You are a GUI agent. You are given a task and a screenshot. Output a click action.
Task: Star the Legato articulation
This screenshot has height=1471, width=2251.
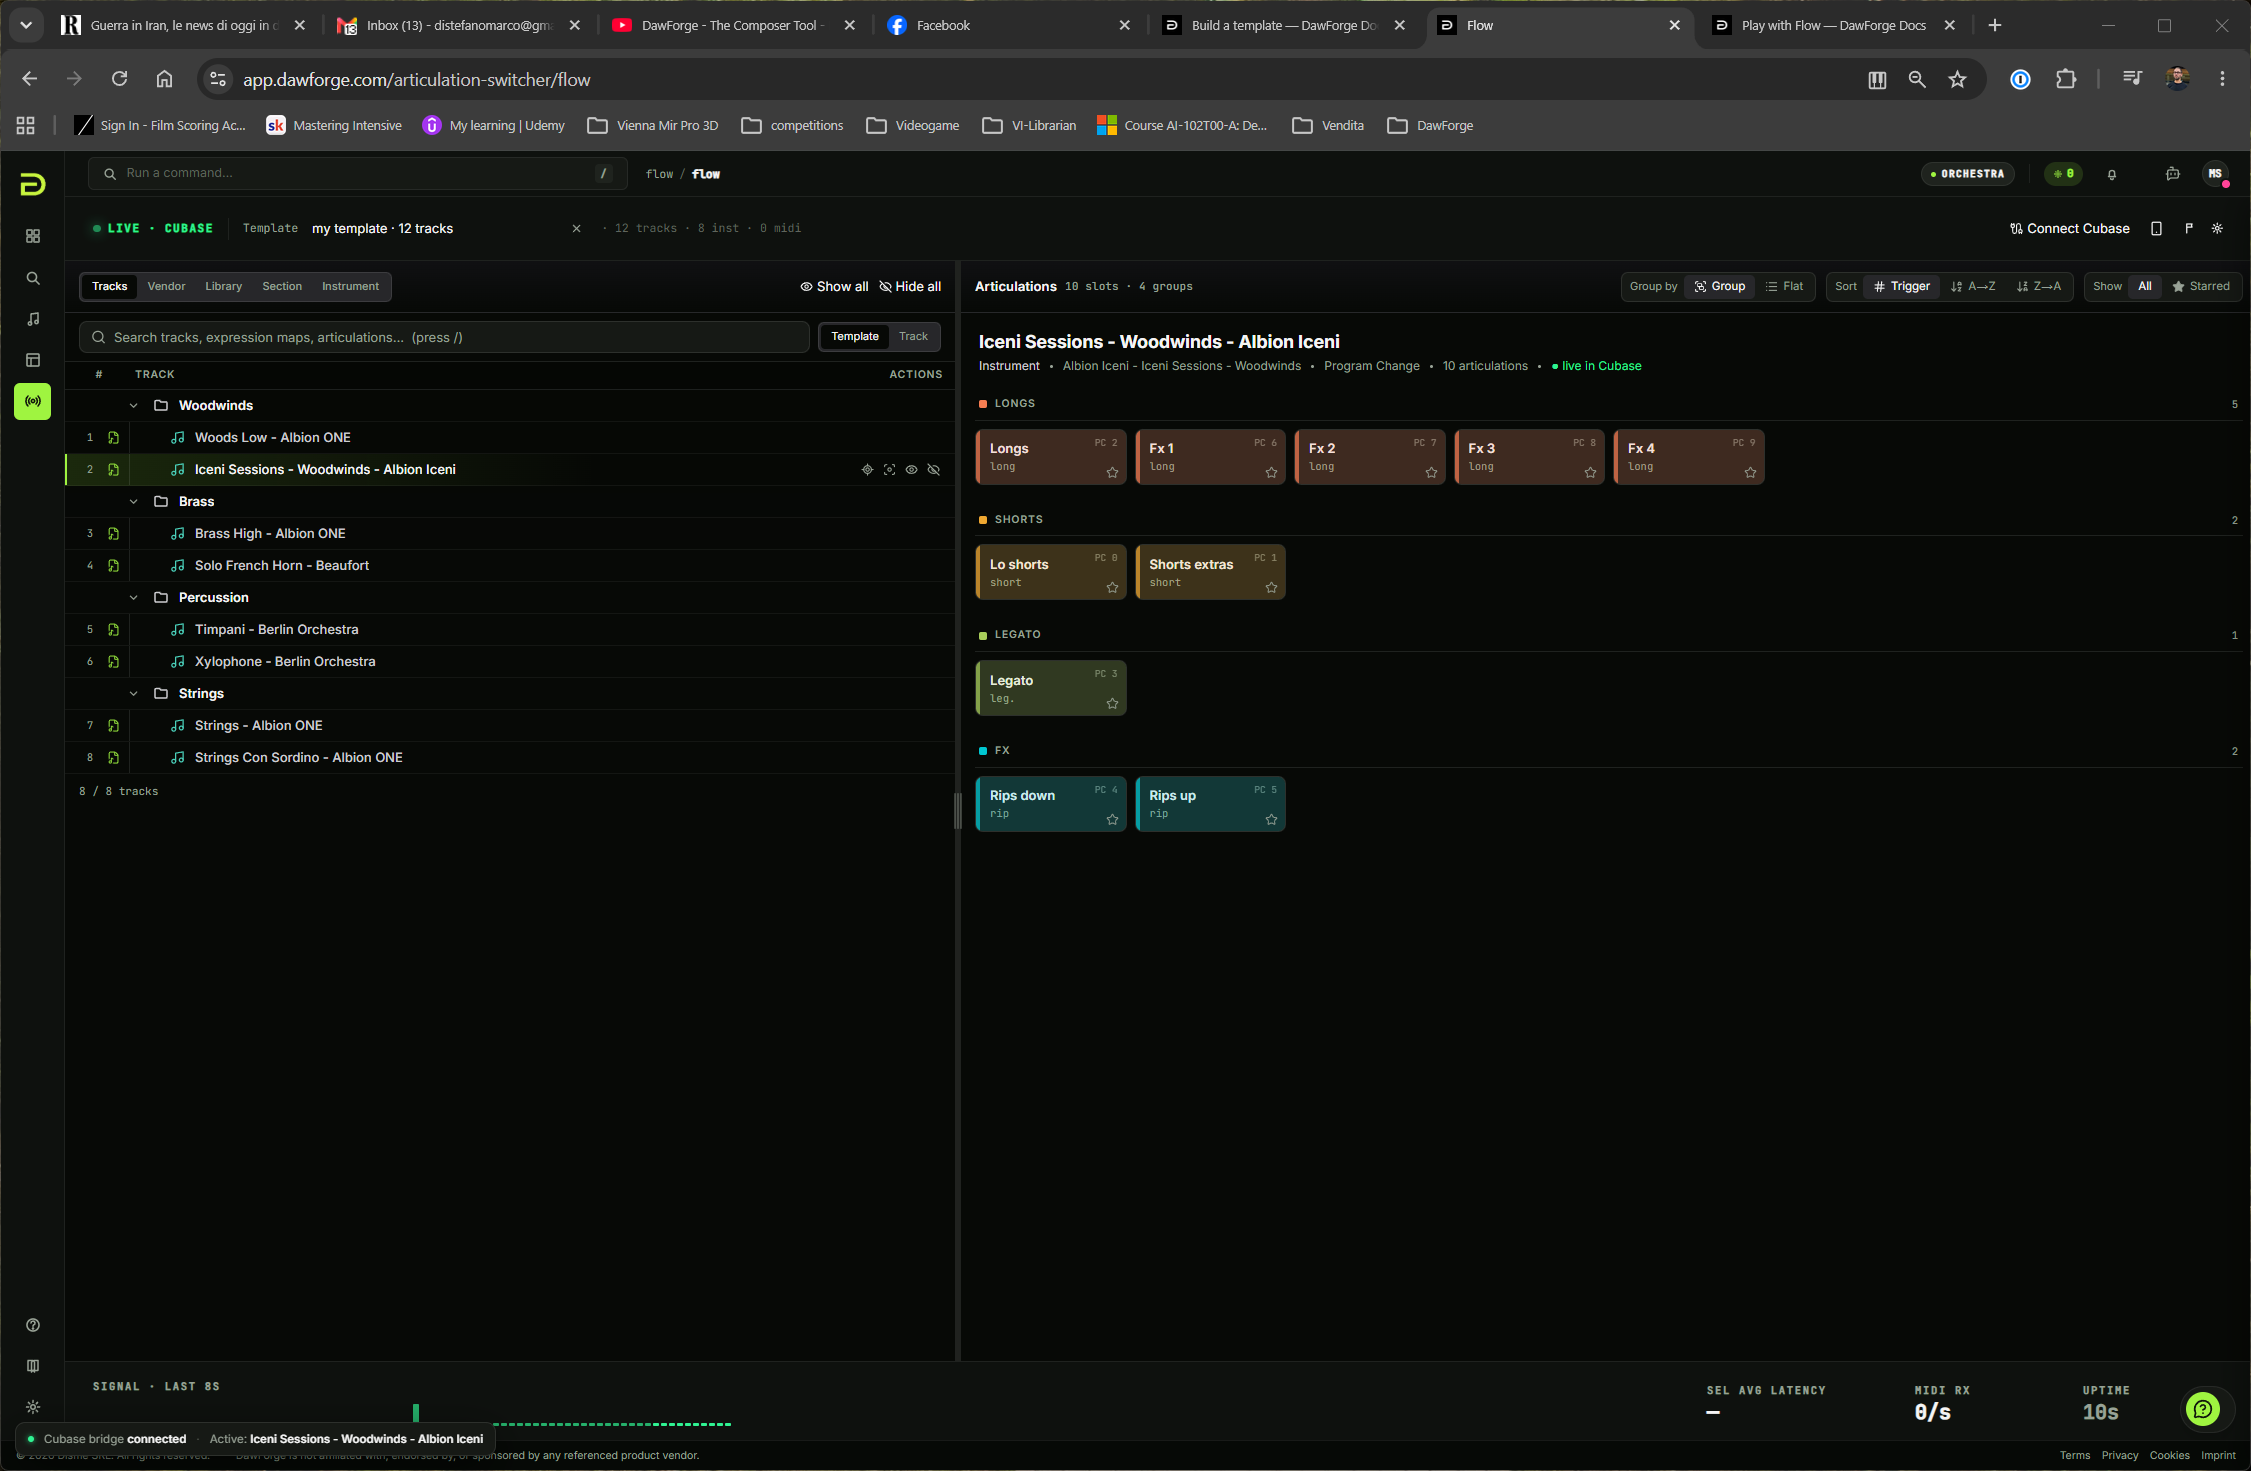pos(1112,704)
